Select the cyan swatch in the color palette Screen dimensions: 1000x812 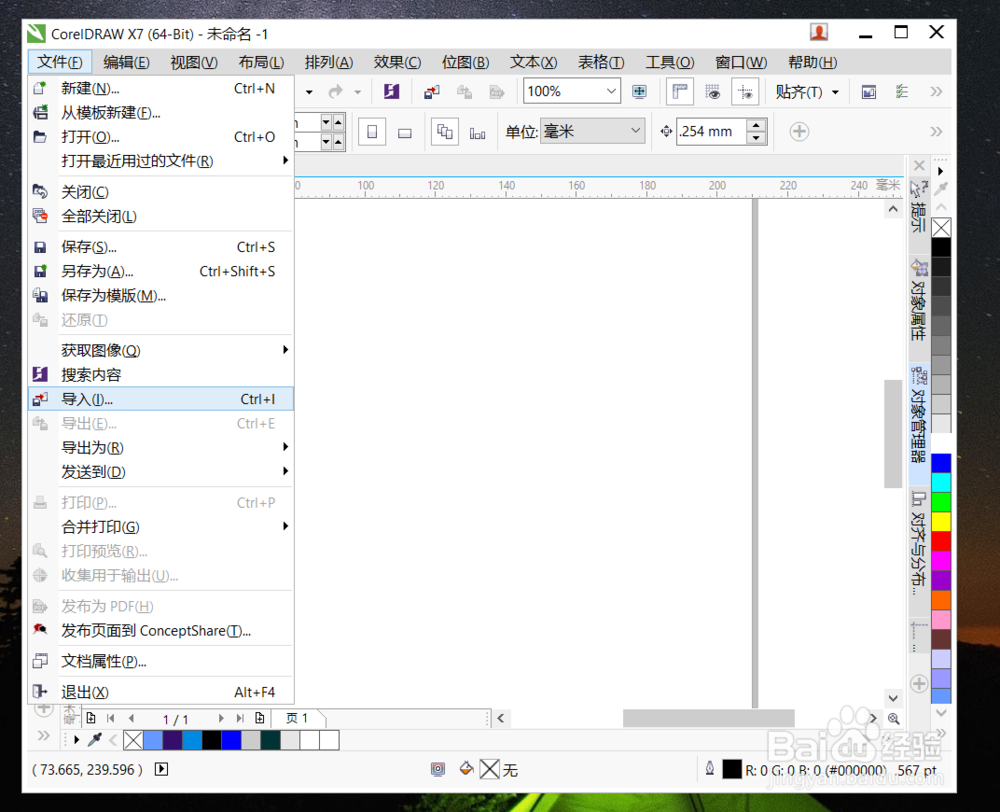point(940,481)
